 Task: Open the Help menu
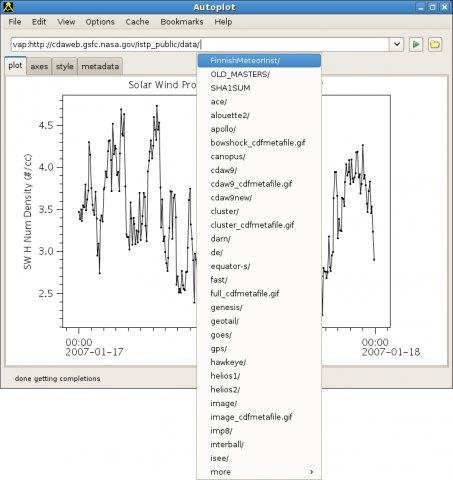[223, 22]
